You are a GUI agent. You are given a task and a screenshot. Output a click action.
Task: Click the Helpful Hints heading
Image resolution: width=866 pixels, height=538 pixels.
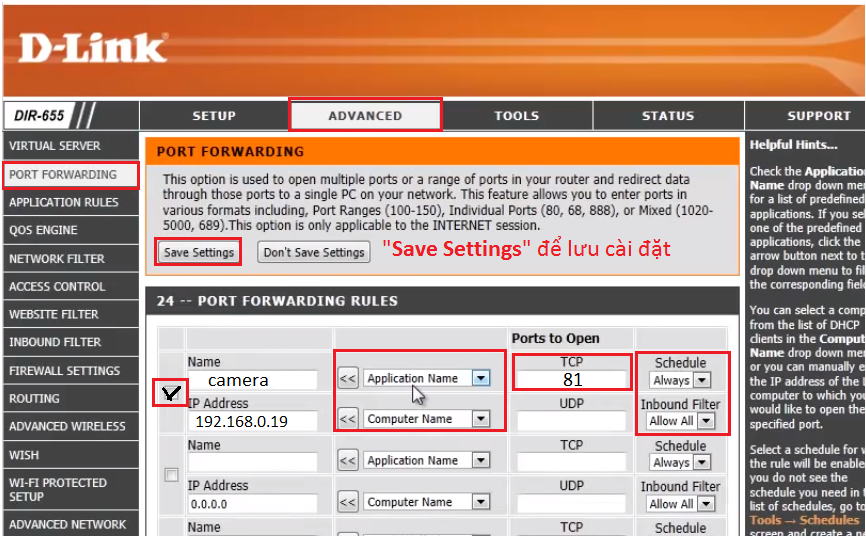coord(793,145)
